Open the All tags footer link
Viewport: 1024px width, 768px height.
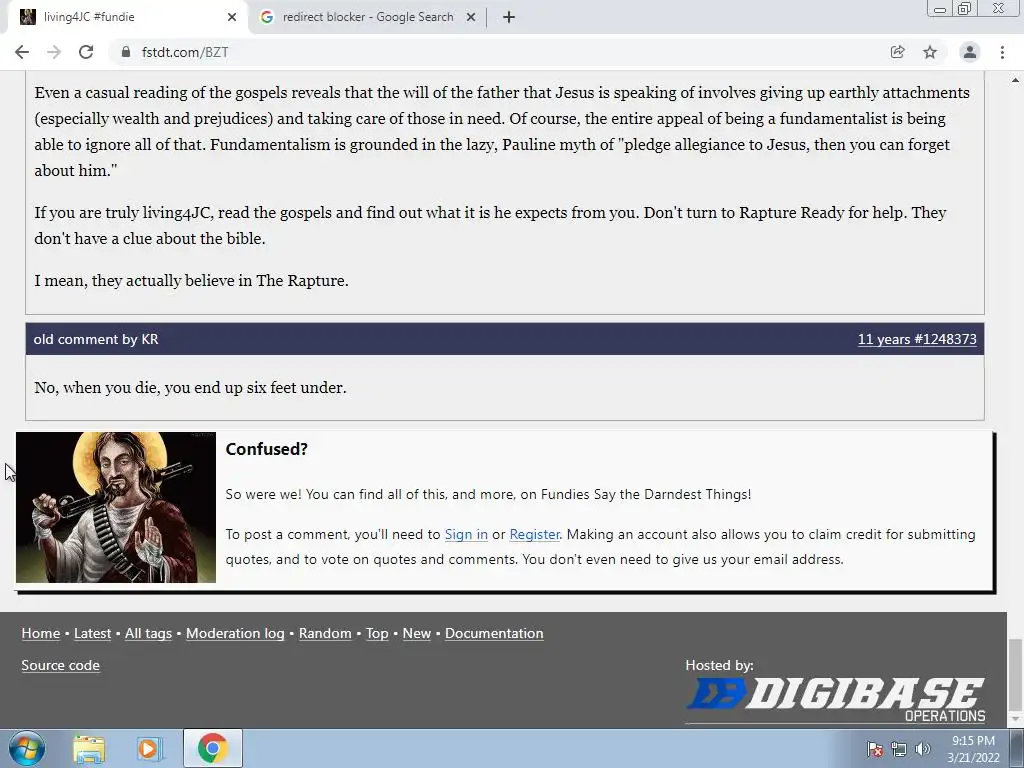pos(148,633)
